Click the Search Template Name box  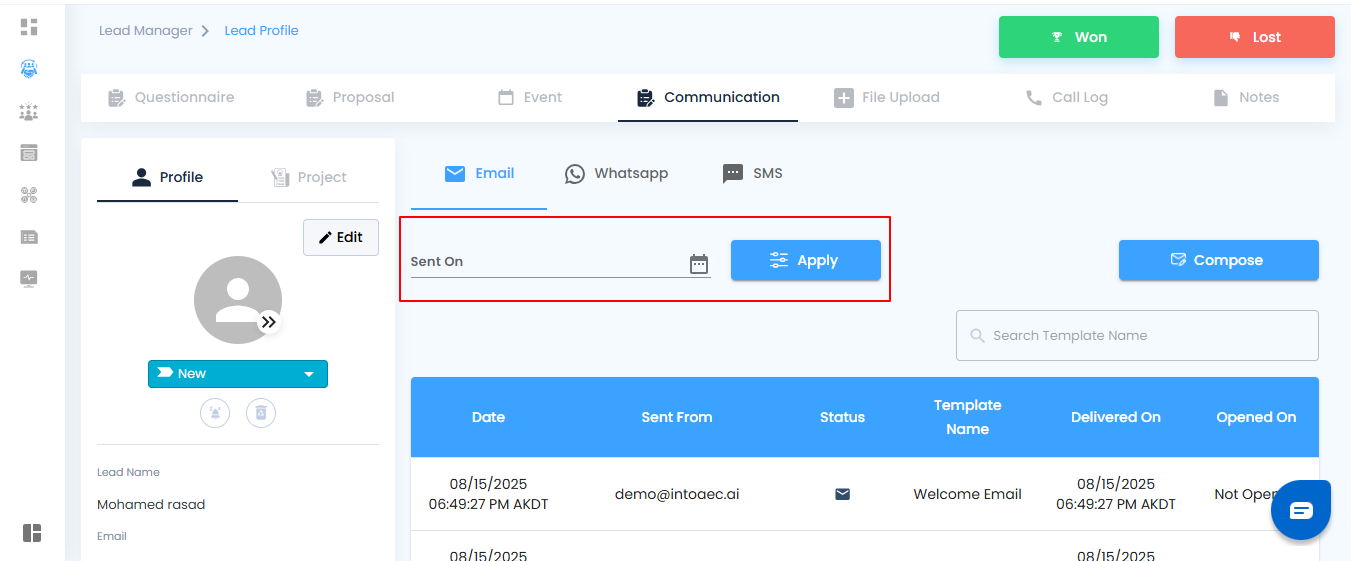point(1137,335)
